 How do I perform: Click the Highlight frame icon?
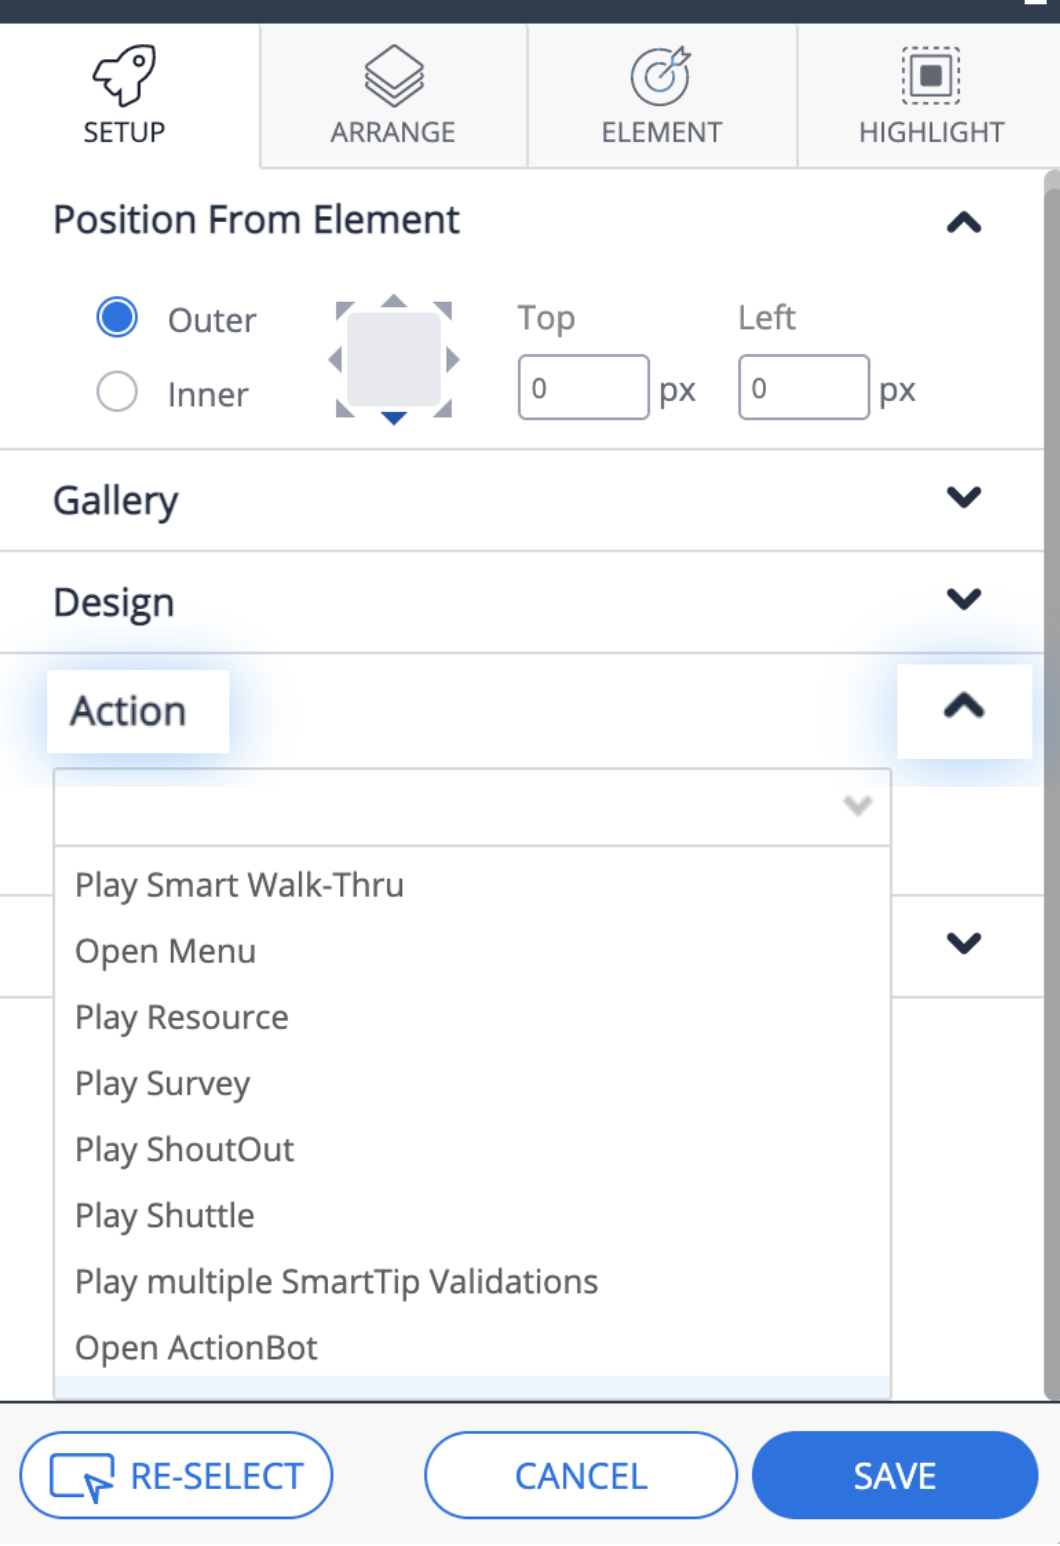point(931,75)
